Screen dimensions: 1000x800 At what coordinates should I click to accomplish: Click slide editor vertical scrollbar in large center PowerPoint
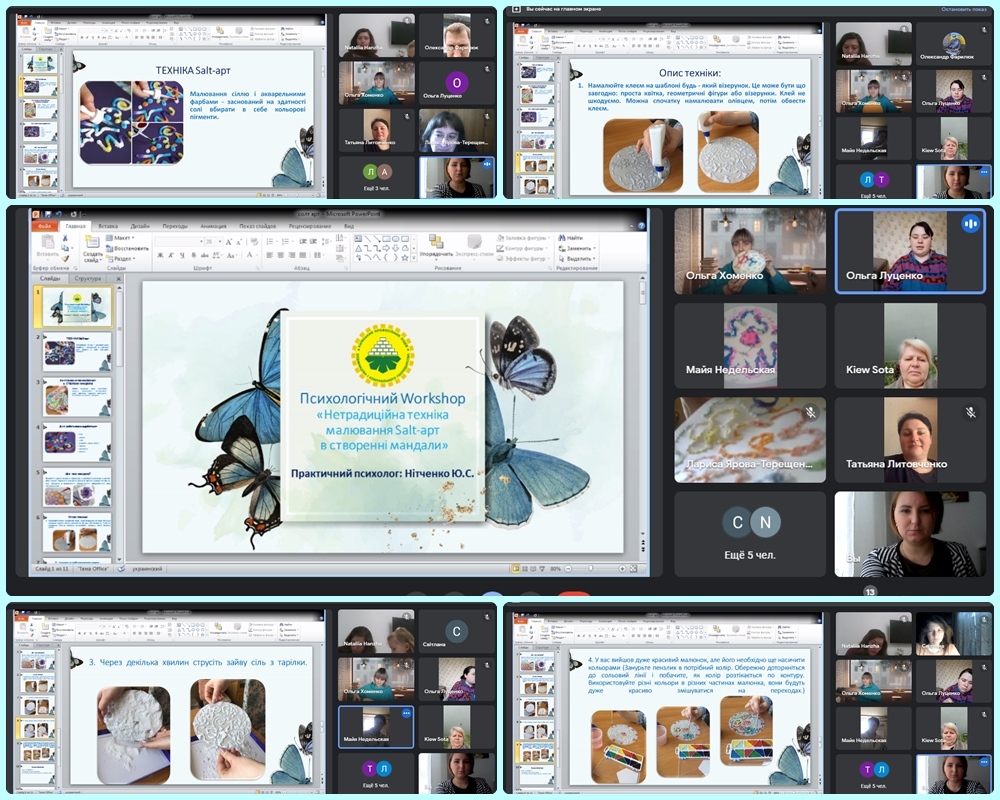(x=642, y=295)
